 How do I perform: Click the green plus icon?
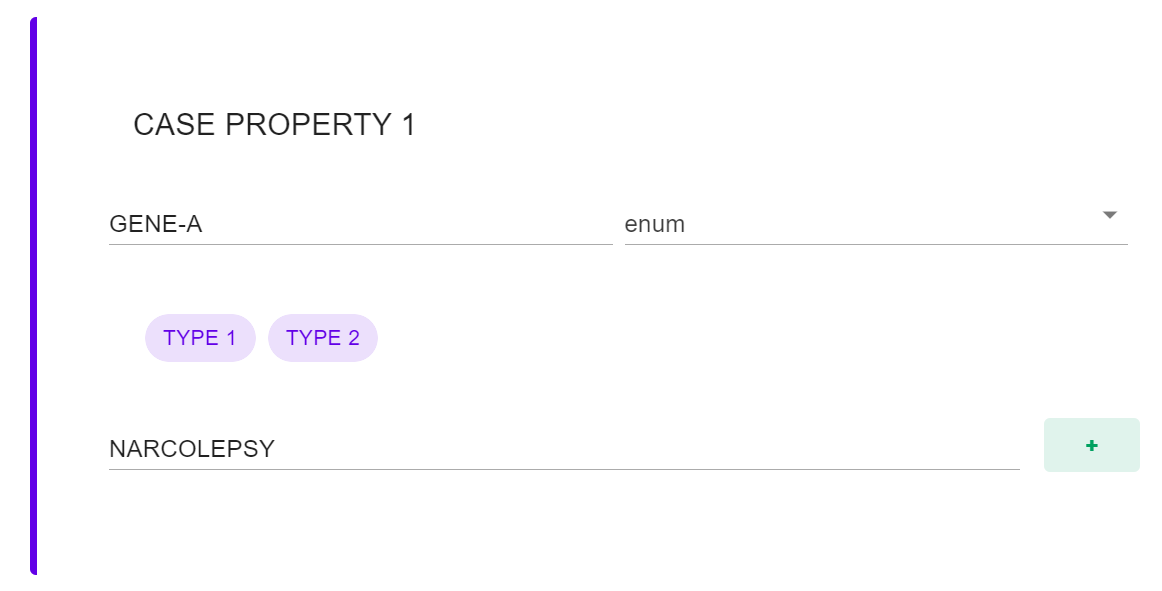1091,446
